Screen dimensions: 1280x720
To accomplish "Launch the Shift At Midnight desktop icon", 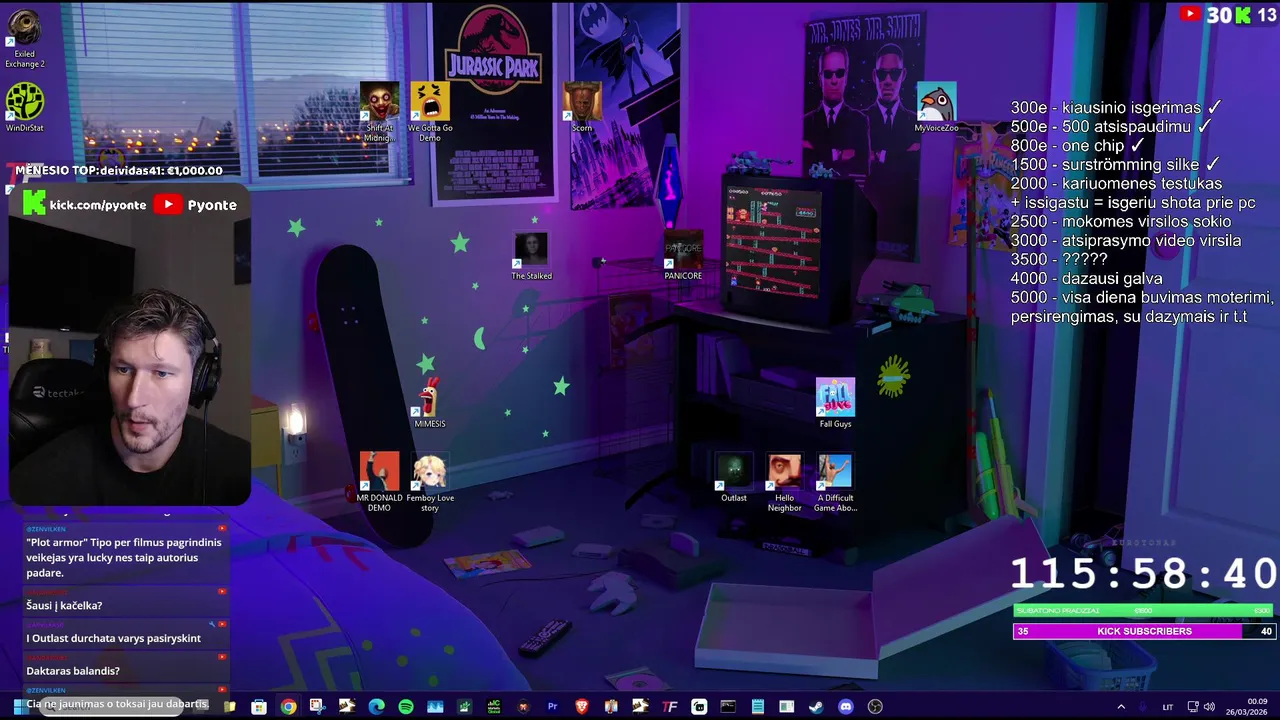I will click(x=379, y=113).
